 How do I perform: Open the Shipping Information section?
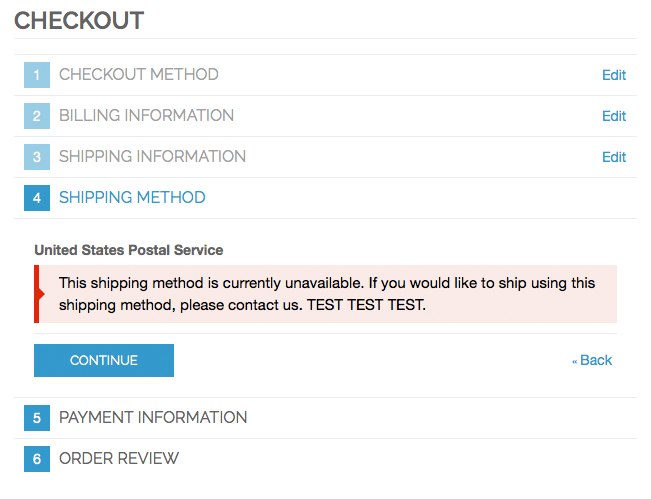tap(152, 157)
